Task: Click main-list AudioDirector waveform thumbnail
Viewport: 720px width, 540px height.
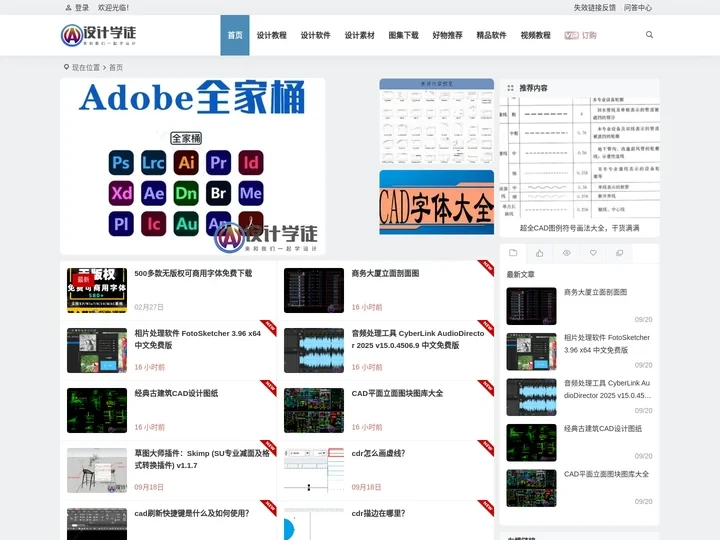Action: 314,350
